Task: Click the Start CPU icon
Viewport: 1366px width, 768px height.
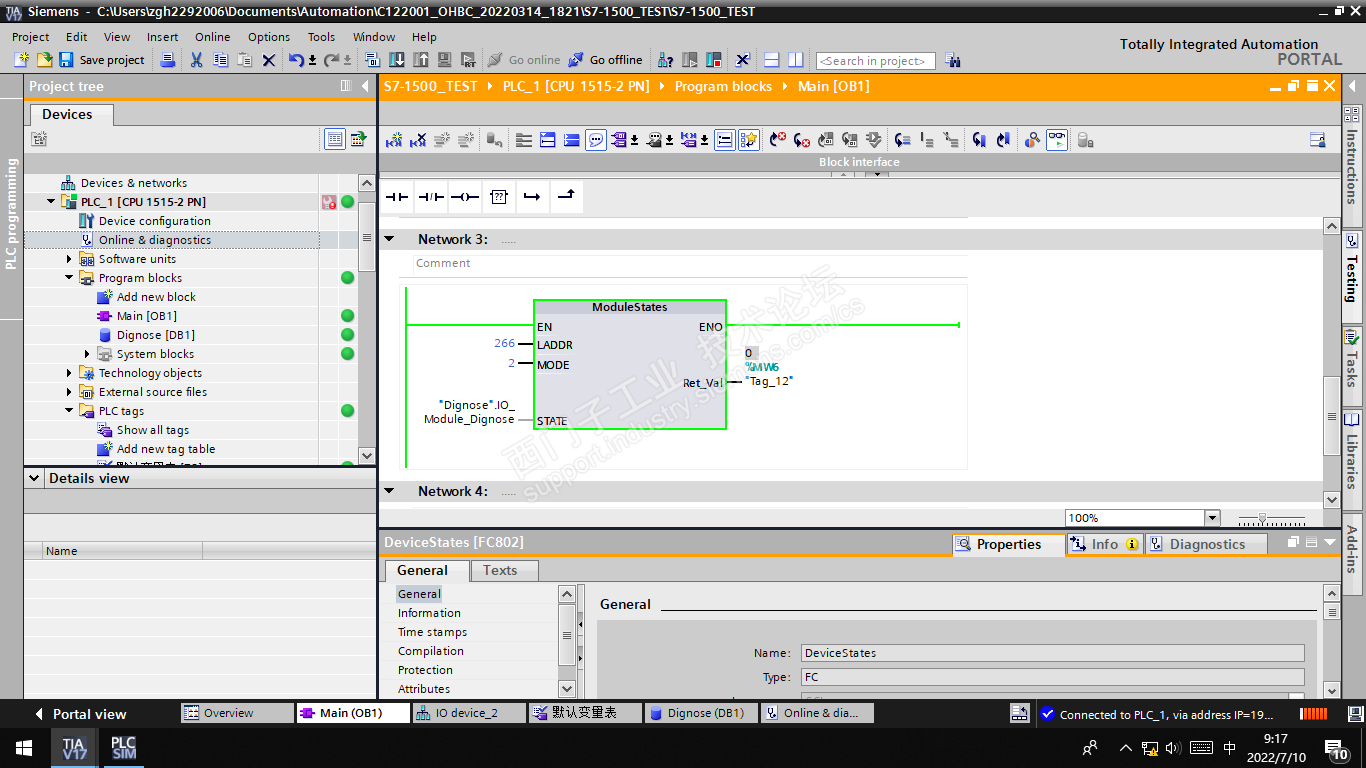Action: tap(690, 60)
